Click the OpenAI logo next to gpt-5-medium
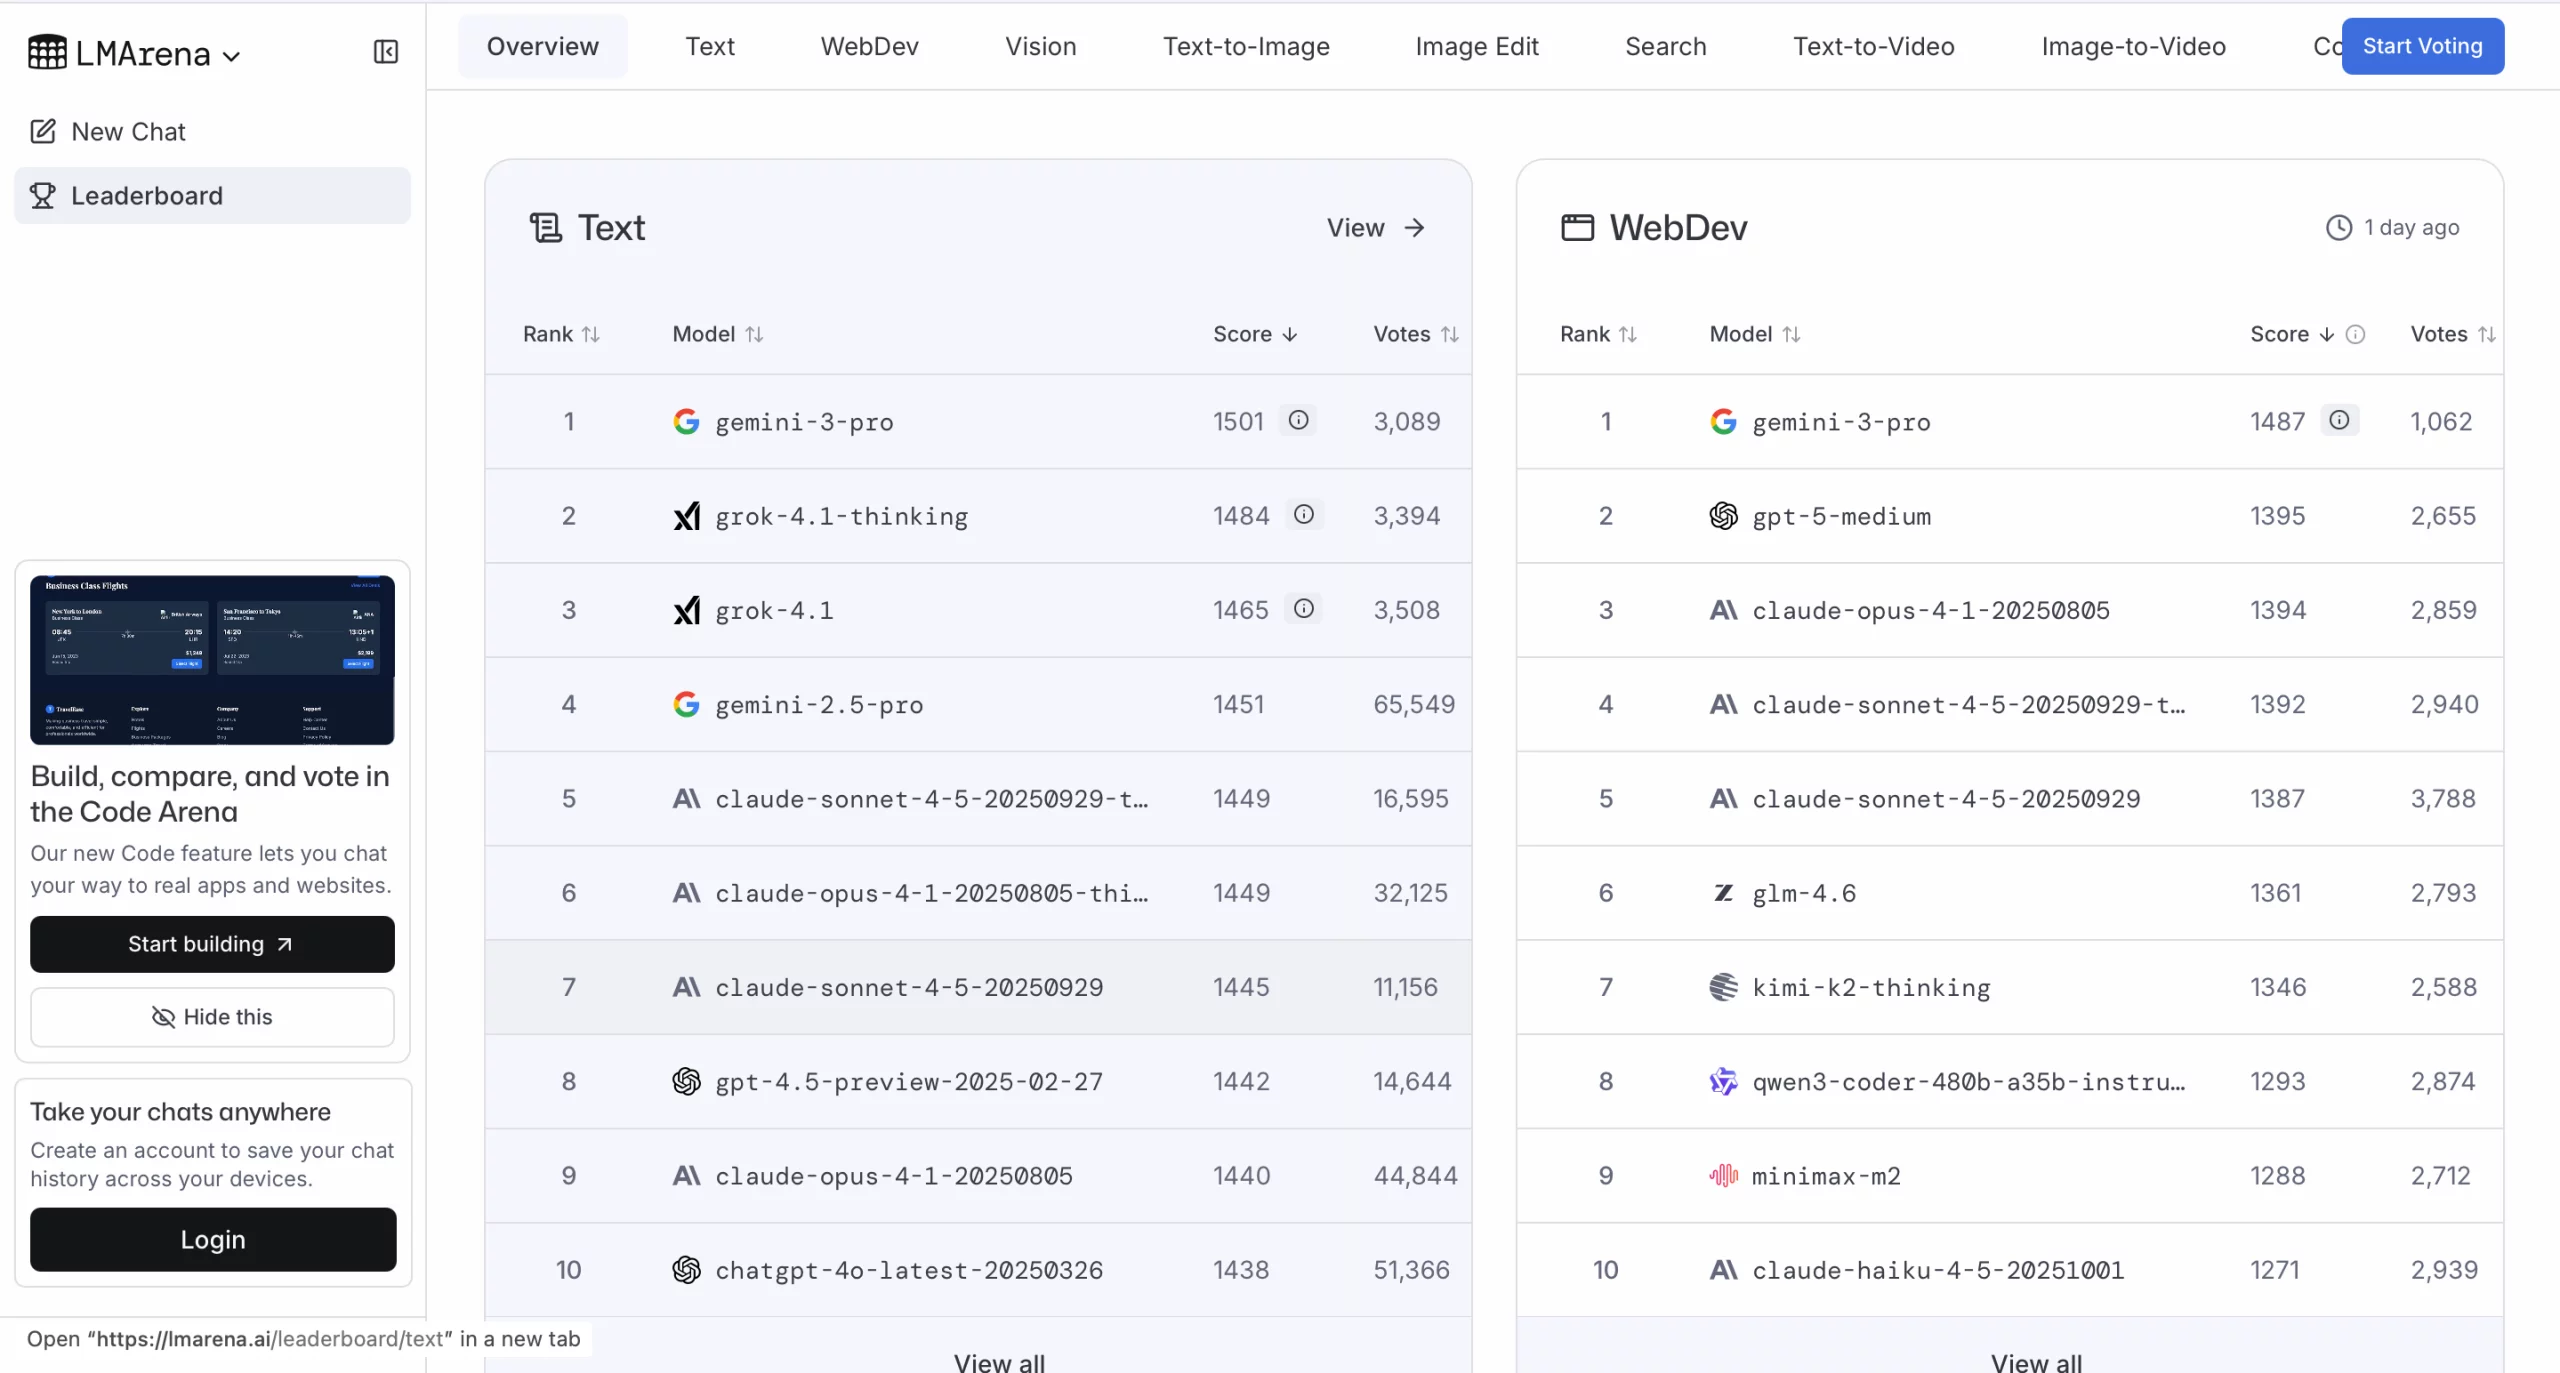2560x1373 pixels. click(x=1723, y=516)
